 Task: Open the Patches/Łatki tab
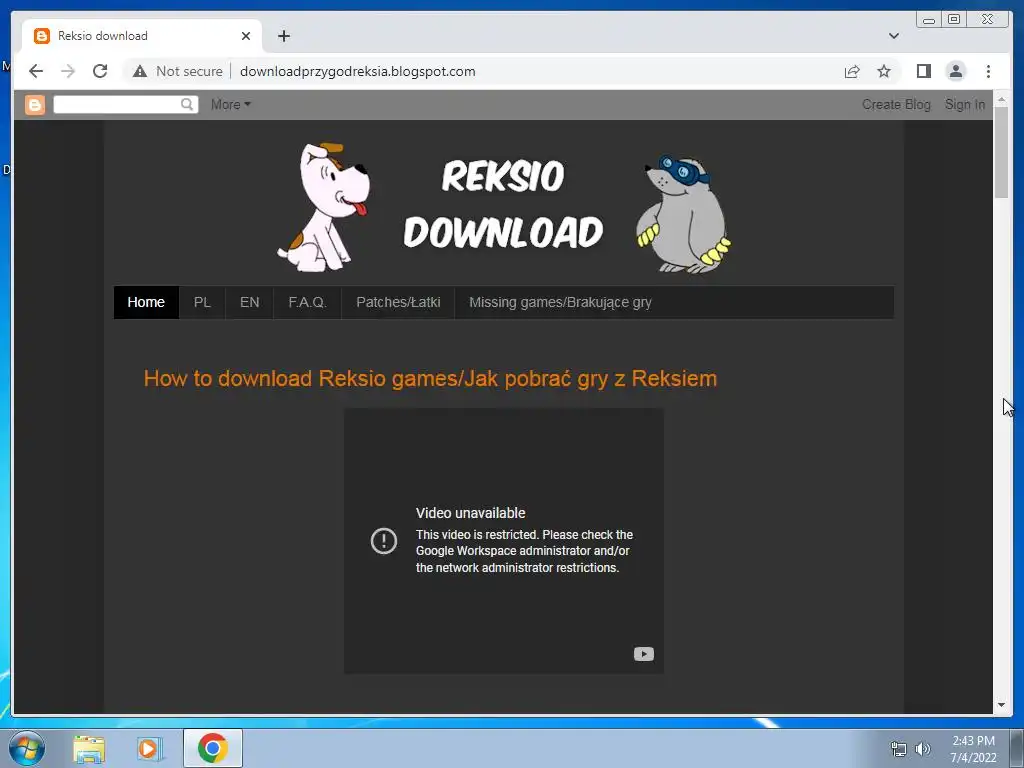[398, 302]
